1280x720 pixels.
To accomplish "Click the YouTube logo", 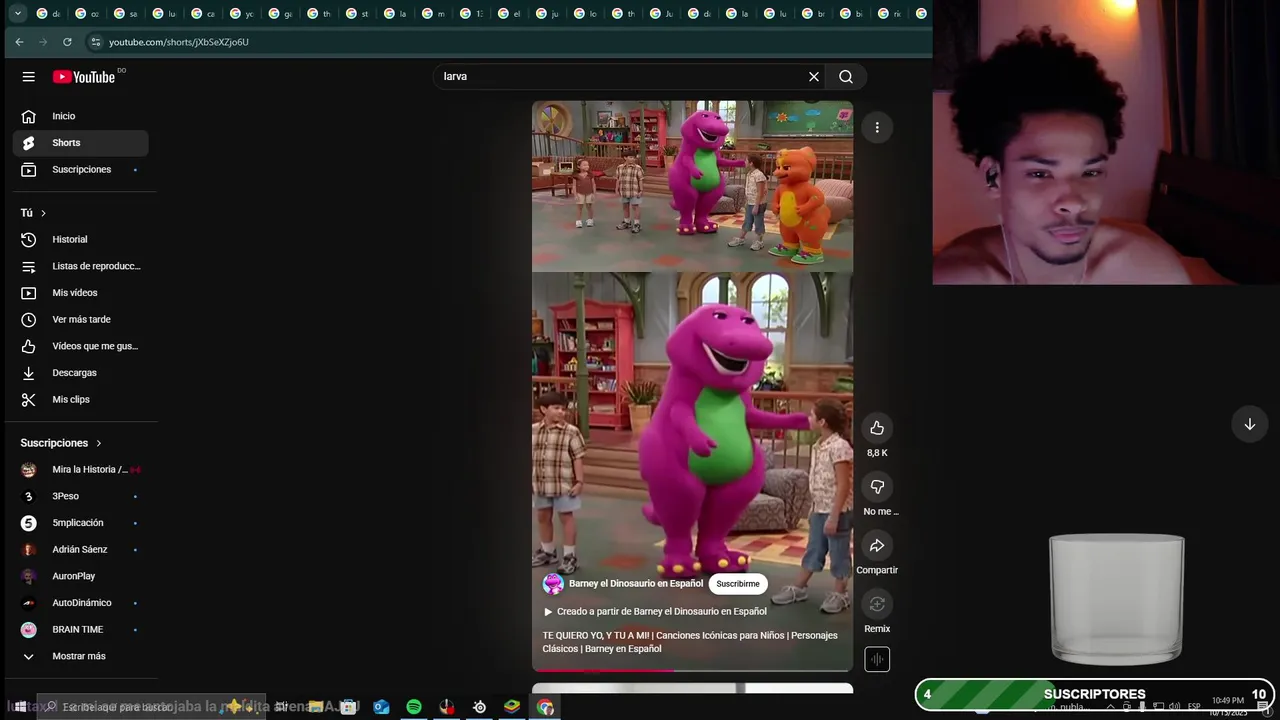I will coord(84,77).
